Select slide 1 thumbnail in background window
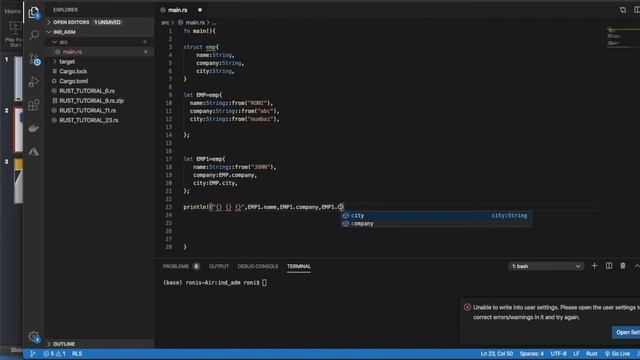640x360 pixels. click(18, 79)
